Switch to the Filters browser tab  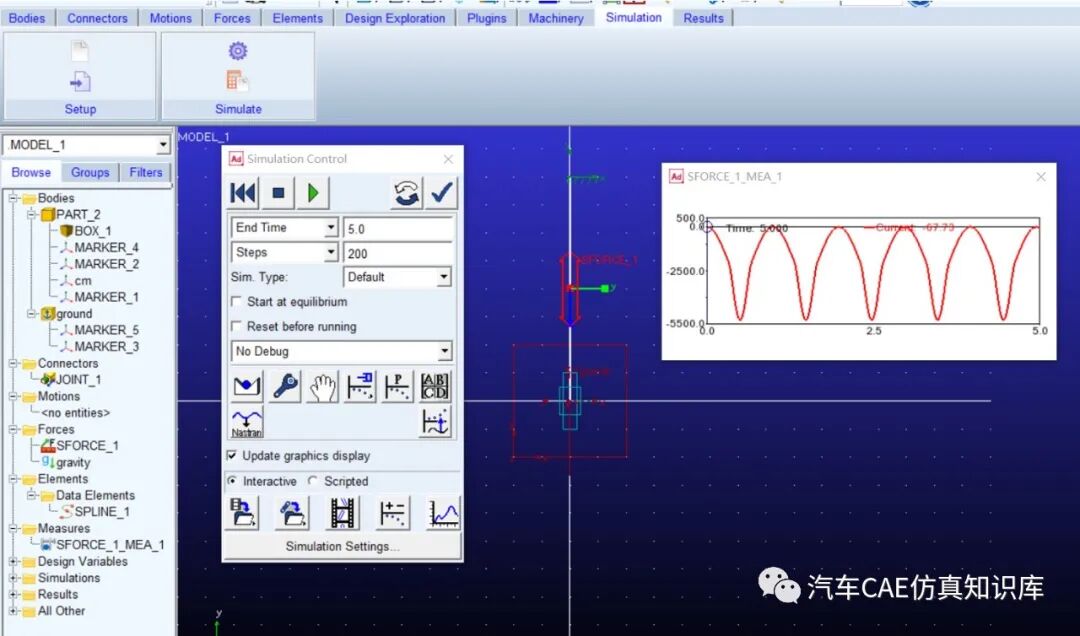click(146, 172)
